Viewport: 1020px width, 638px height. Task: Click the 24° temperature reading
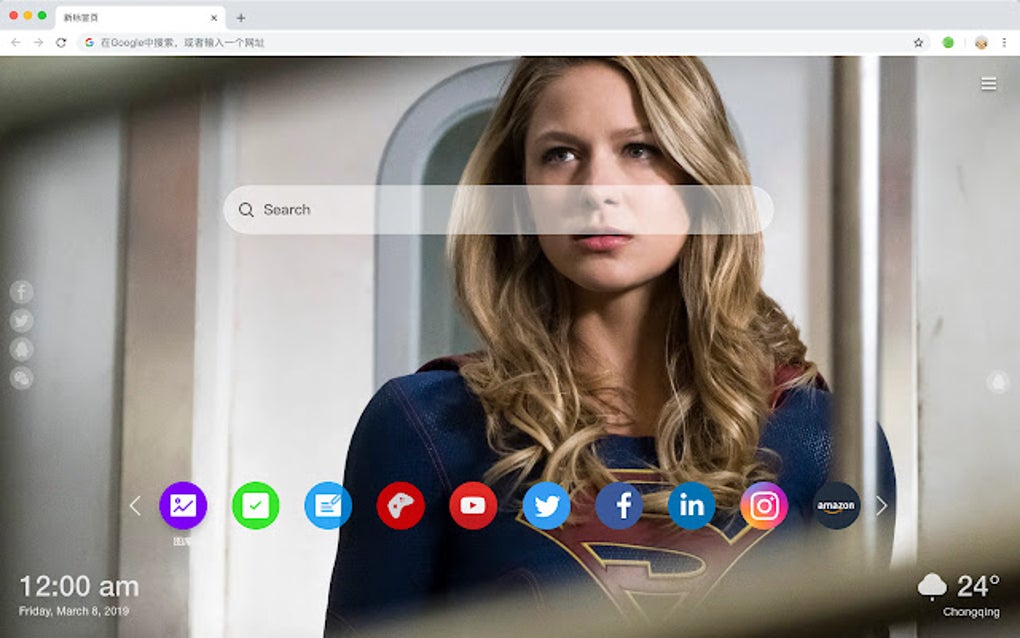tap(978, 586)
